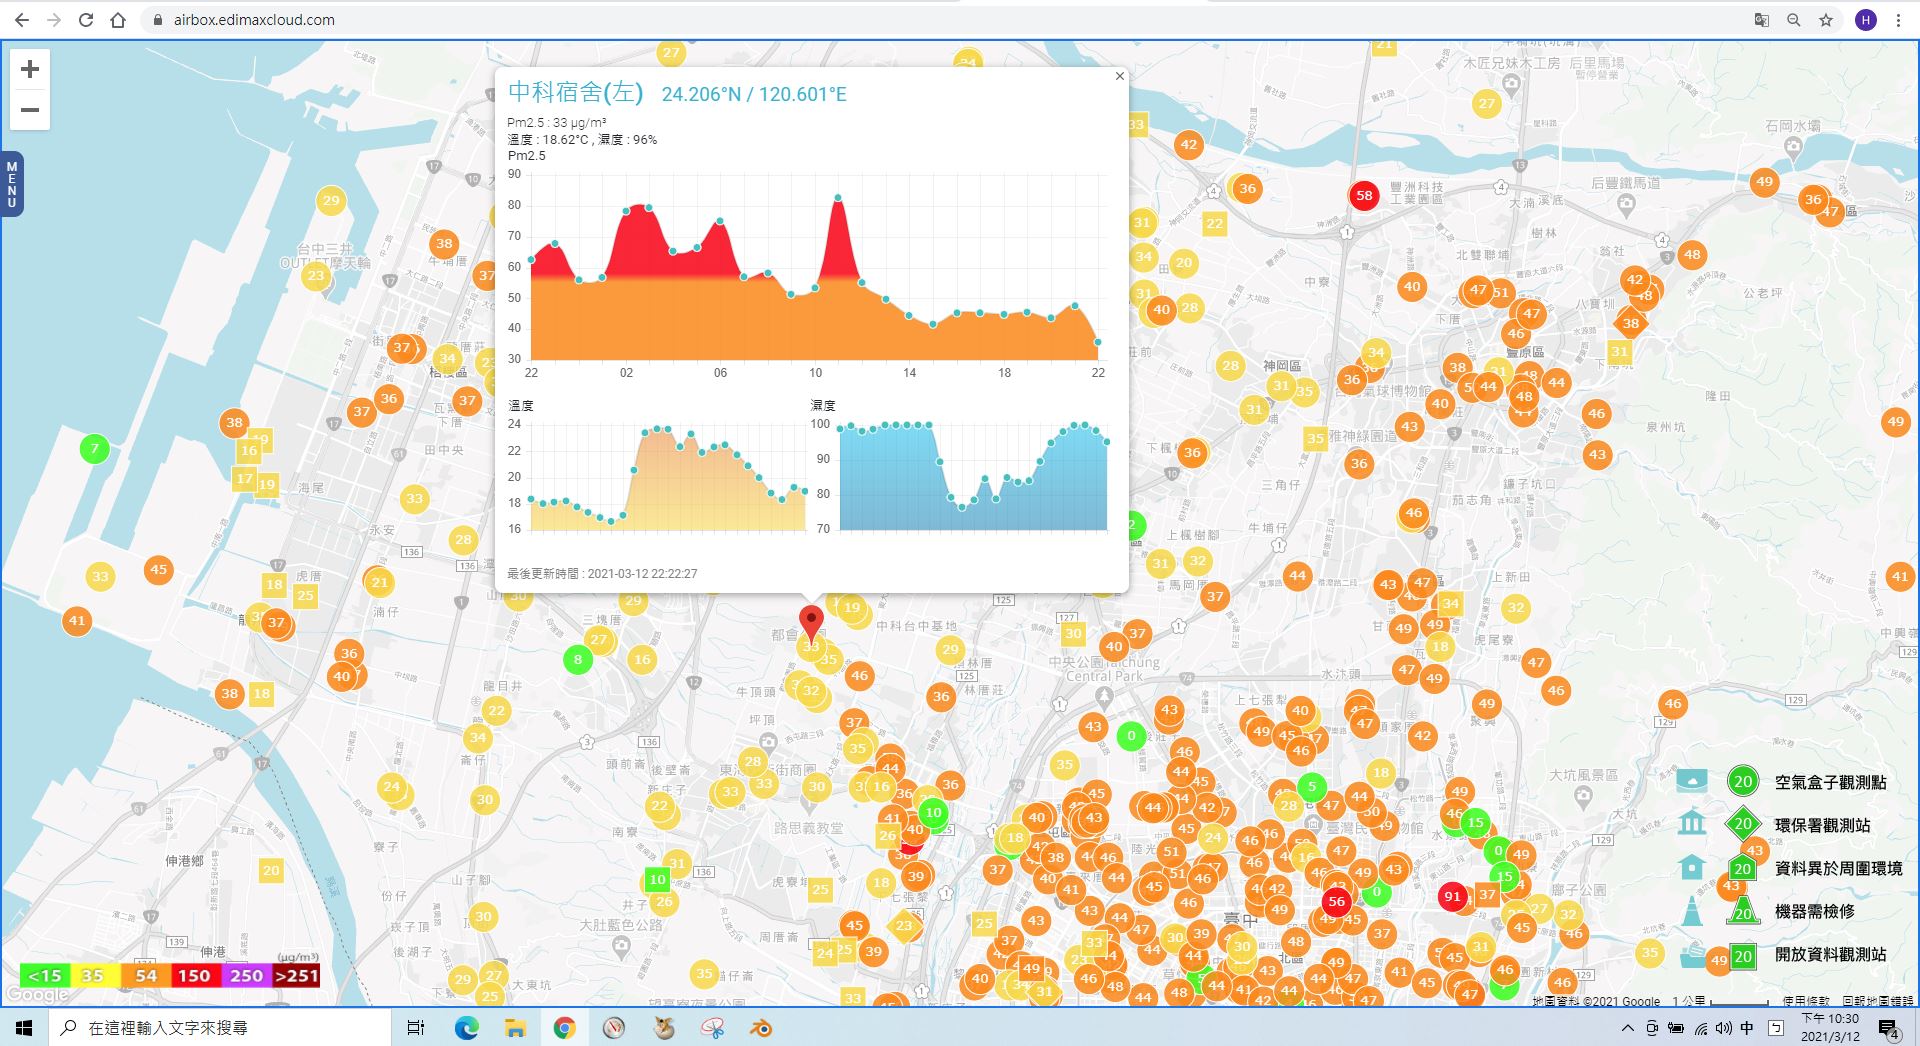Toggle 資料異於周圍環境 legend entry
Viewport: 1920px width, 1046px height.
[x=1838, y=868]
